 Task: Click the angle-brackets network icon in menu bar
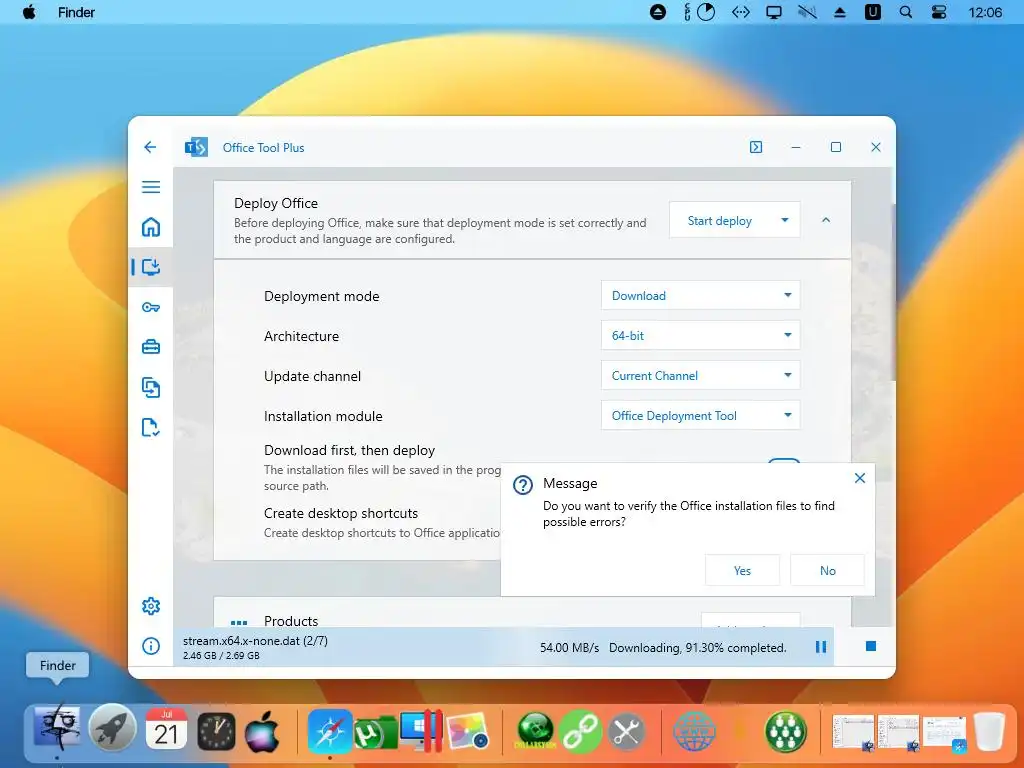741,12
